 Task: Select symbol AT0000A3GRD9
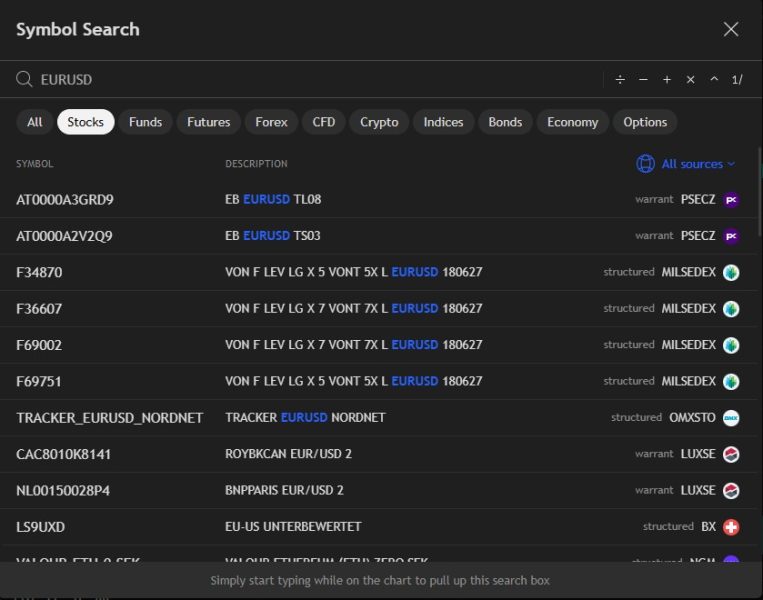click(x=65, y=200)
